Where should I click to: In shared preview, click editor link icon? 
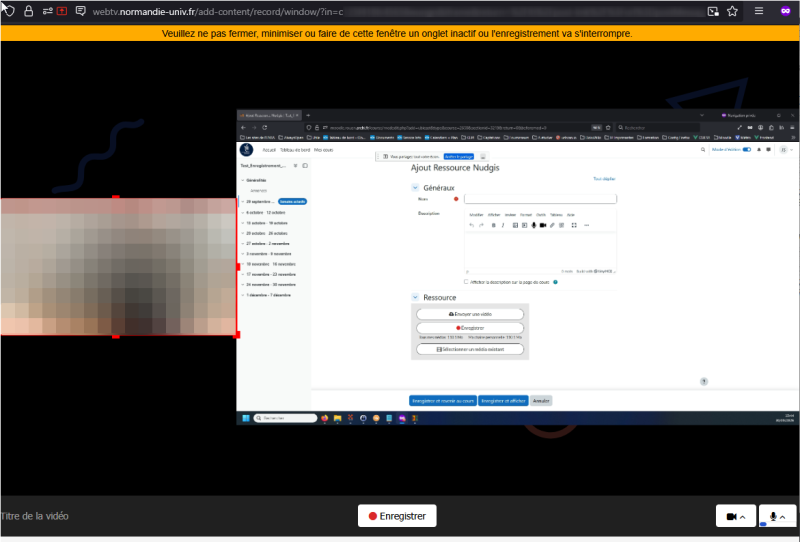(x=552, y=225)
